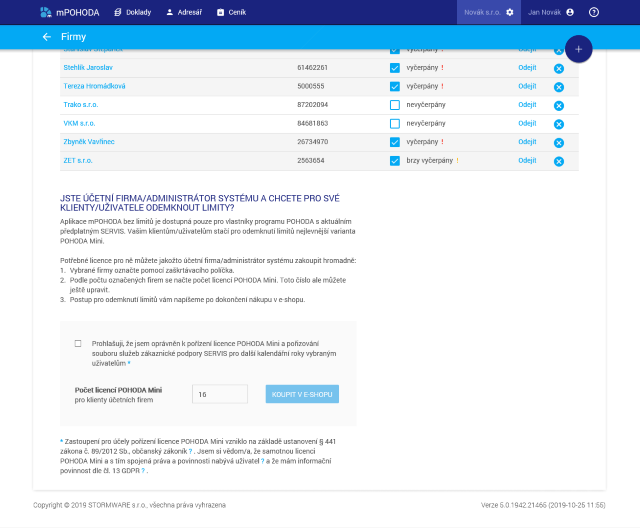Check the Trako s.r.o. checkbox
Viewport: 640px width, 528px height.
tap(395, 105)
